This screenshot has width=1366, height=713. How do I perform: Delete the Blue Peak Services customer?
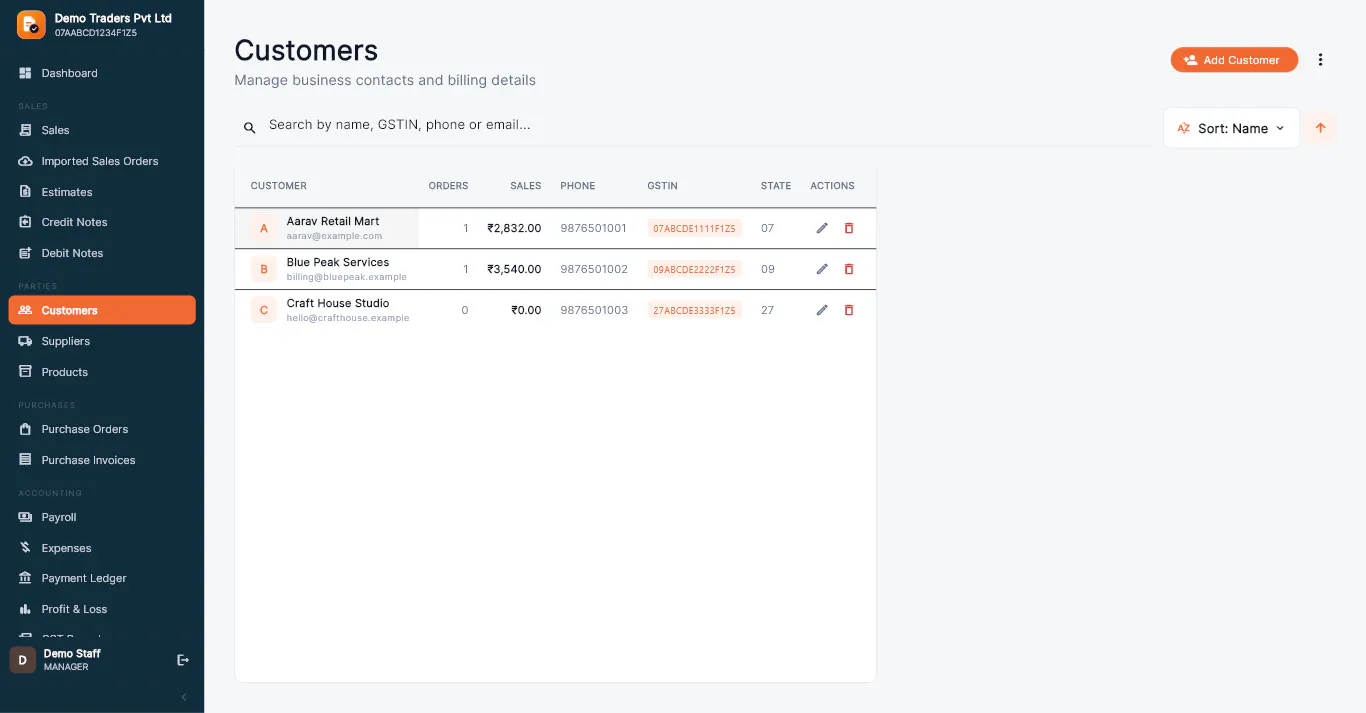[x=849, y=269]
